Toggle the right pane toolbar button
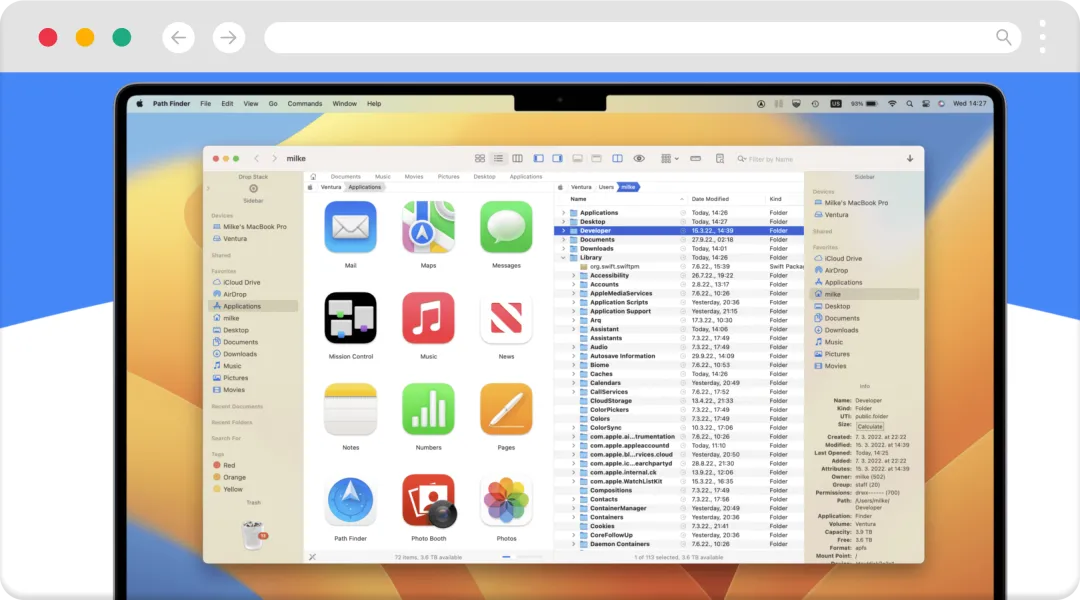This screenshot has height=600, width=1080. tap(557, 158)
